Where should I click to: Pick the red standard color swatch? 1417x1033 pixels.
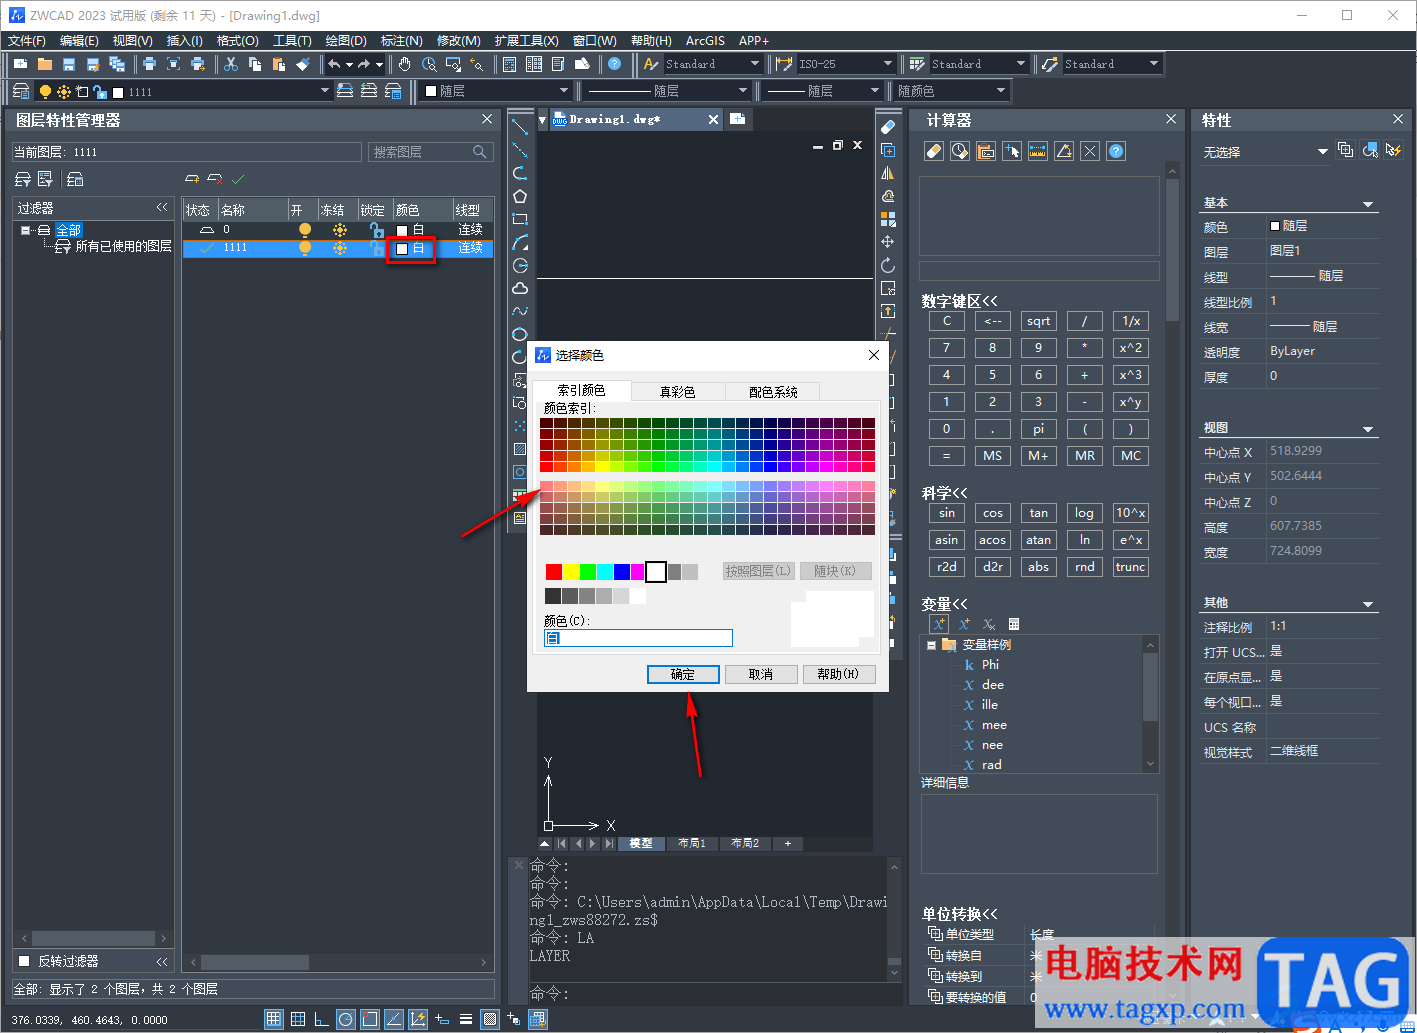[553, 572]
